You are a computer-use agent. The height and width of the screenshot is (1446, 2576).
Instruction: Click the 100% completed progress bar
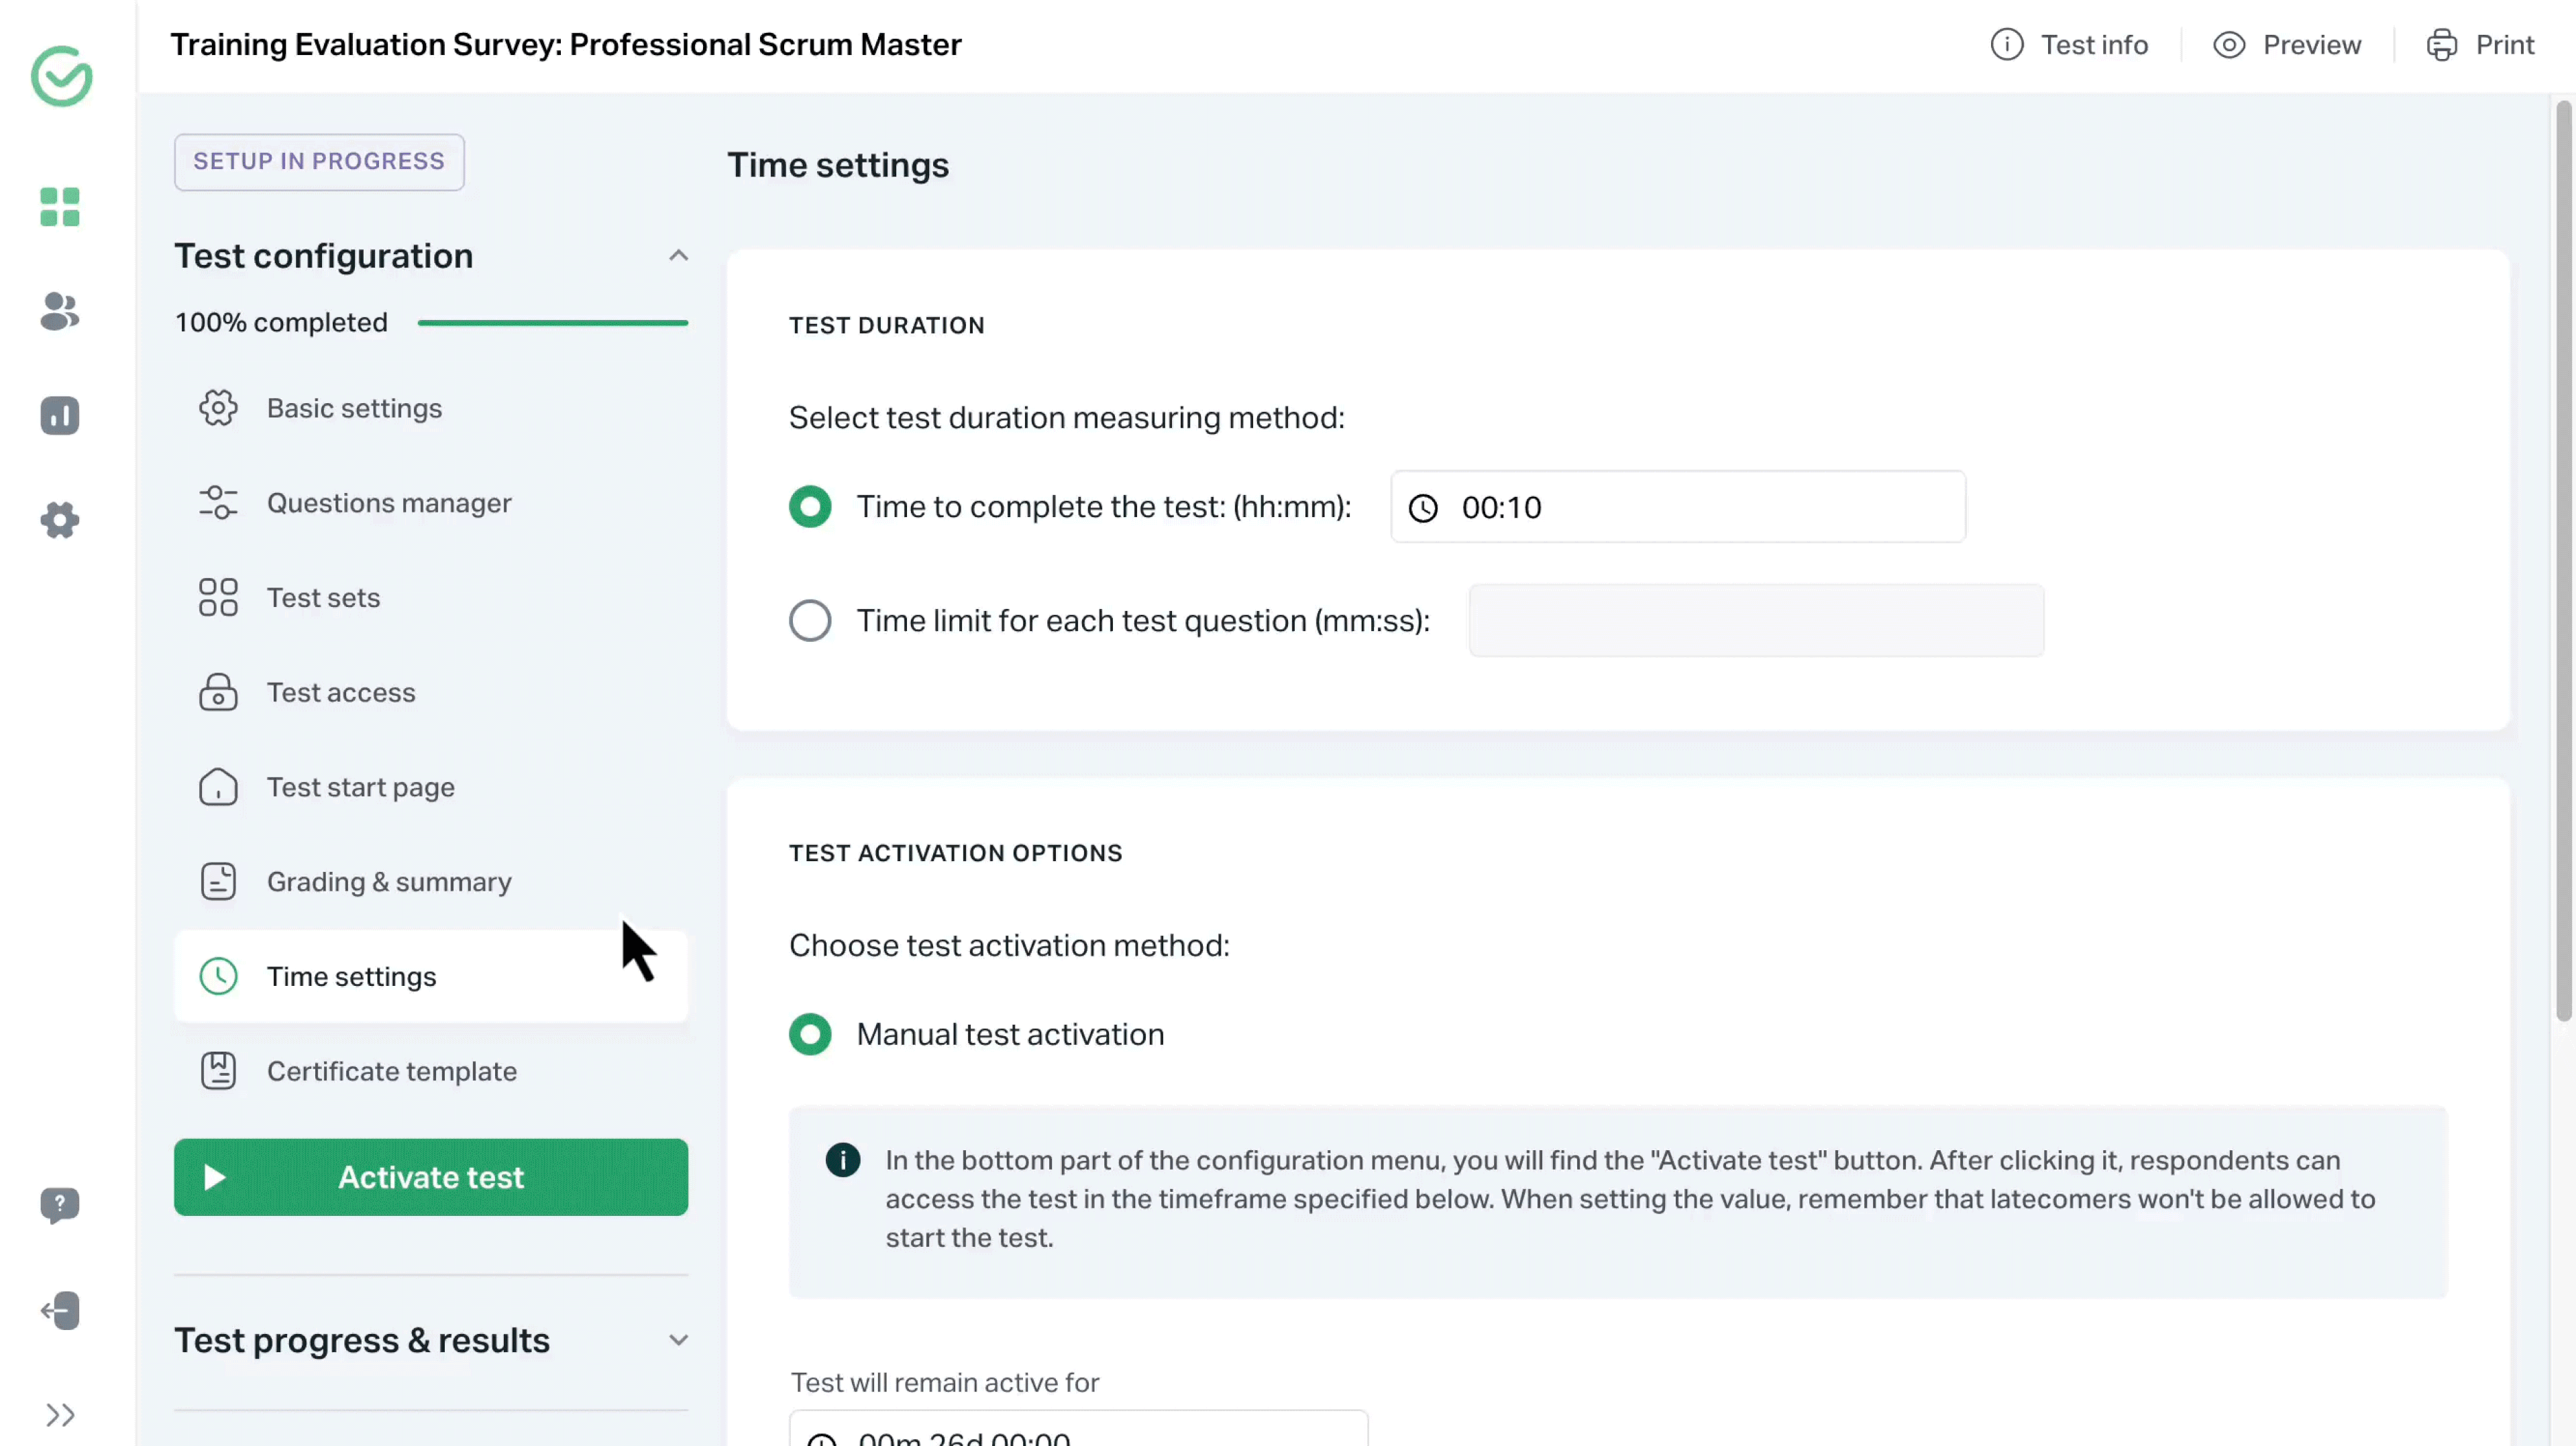[553, 322]
